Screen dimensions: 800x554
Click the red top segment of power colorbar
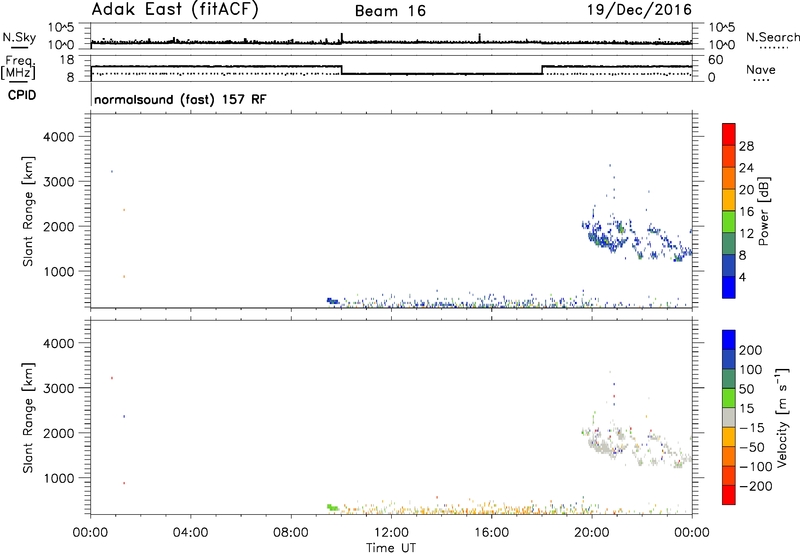tap(729, 134)
